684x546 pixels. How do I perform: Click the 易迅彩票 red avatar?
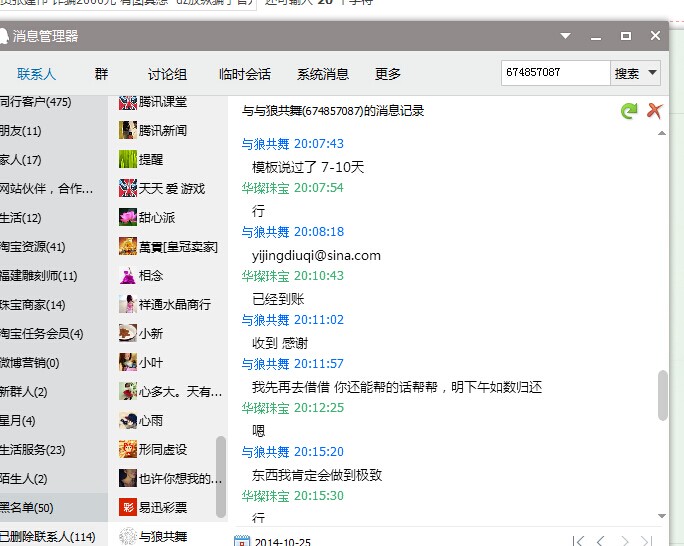tap(128, 508)
